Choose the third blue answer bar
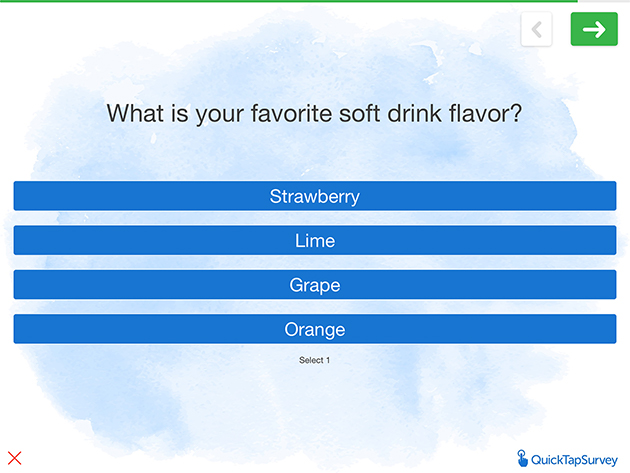Image resolution: width=630 pixels, height=473 pixels. click(x=315, y=285)
